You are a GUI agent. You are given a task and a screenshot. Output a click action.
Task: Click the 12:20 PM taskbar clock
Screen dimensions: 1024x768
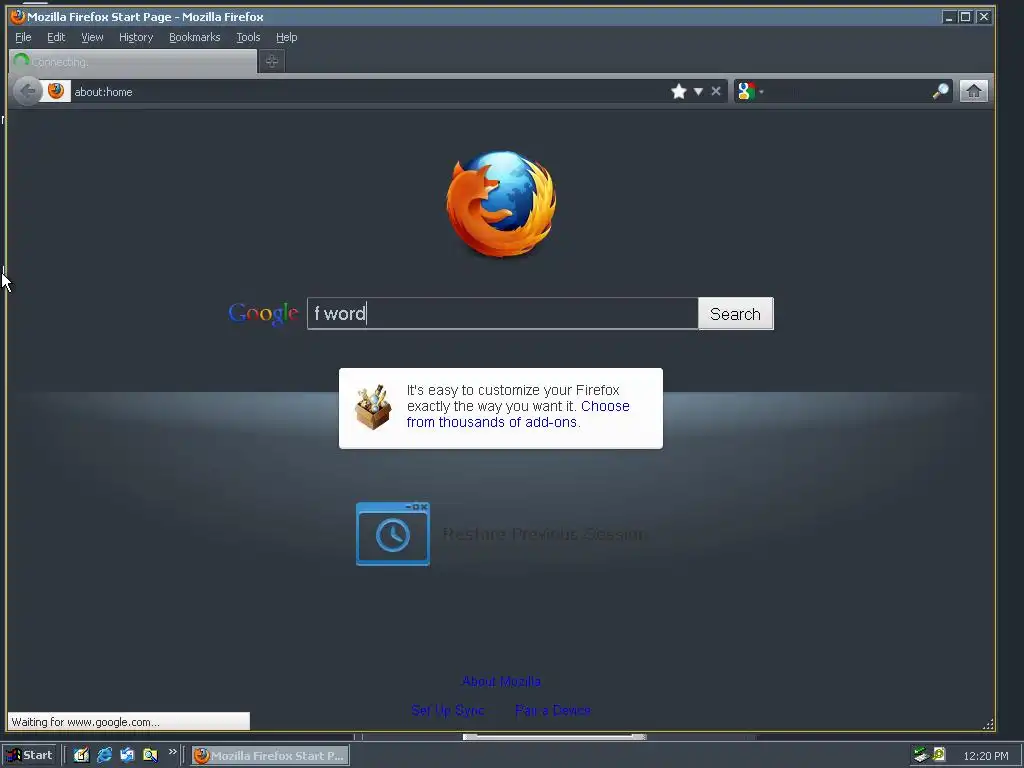click(x=985, y=756)
